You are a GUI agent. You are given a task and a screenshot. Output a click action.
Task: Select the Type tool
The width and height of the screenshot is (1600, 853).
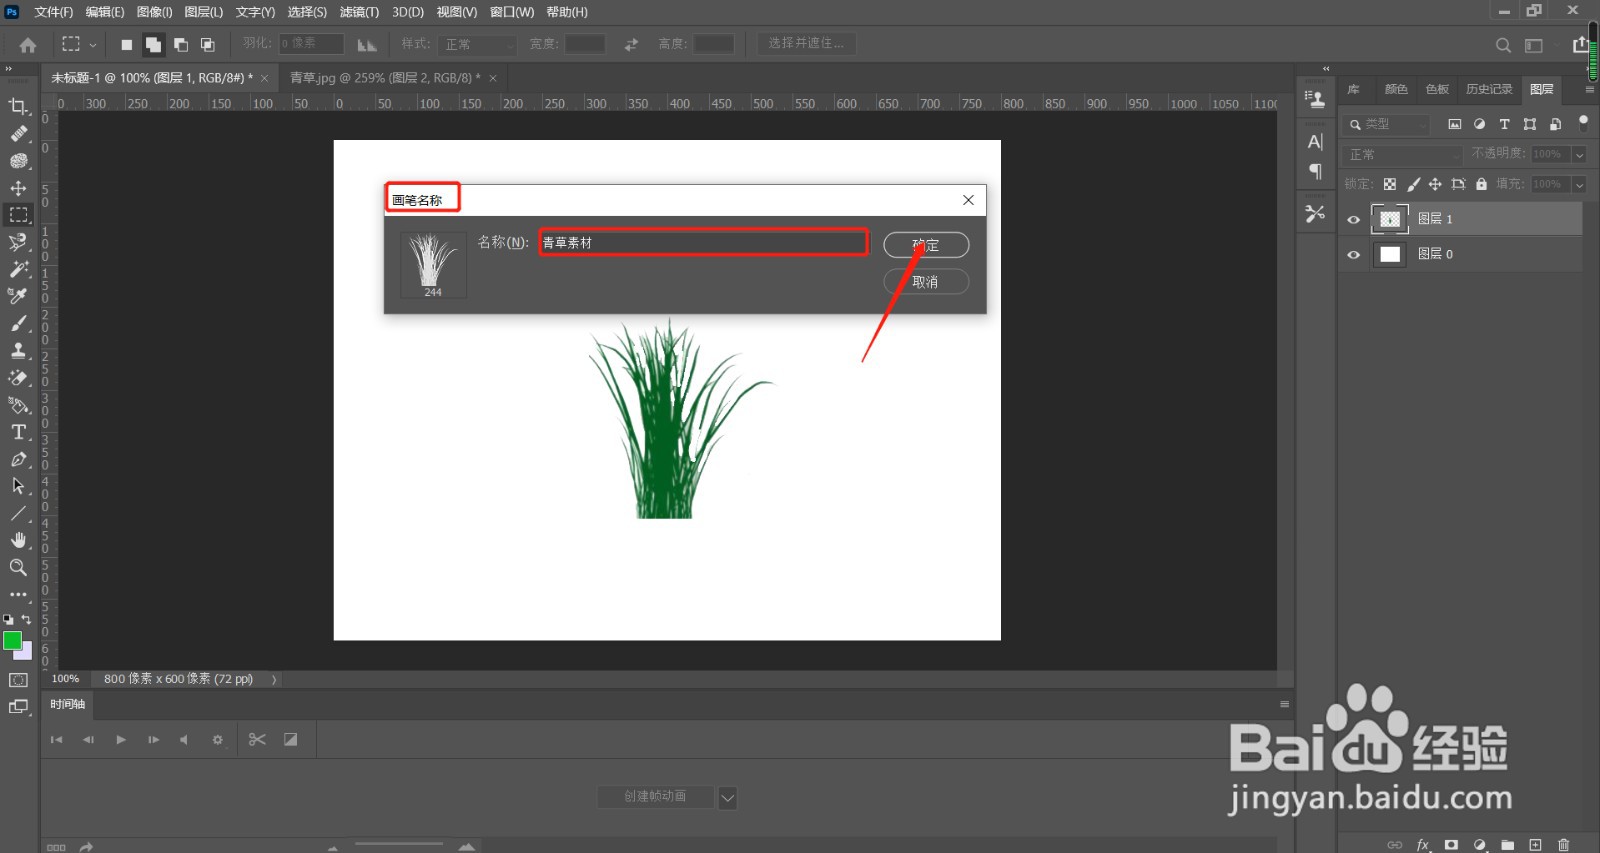[18, 432]
